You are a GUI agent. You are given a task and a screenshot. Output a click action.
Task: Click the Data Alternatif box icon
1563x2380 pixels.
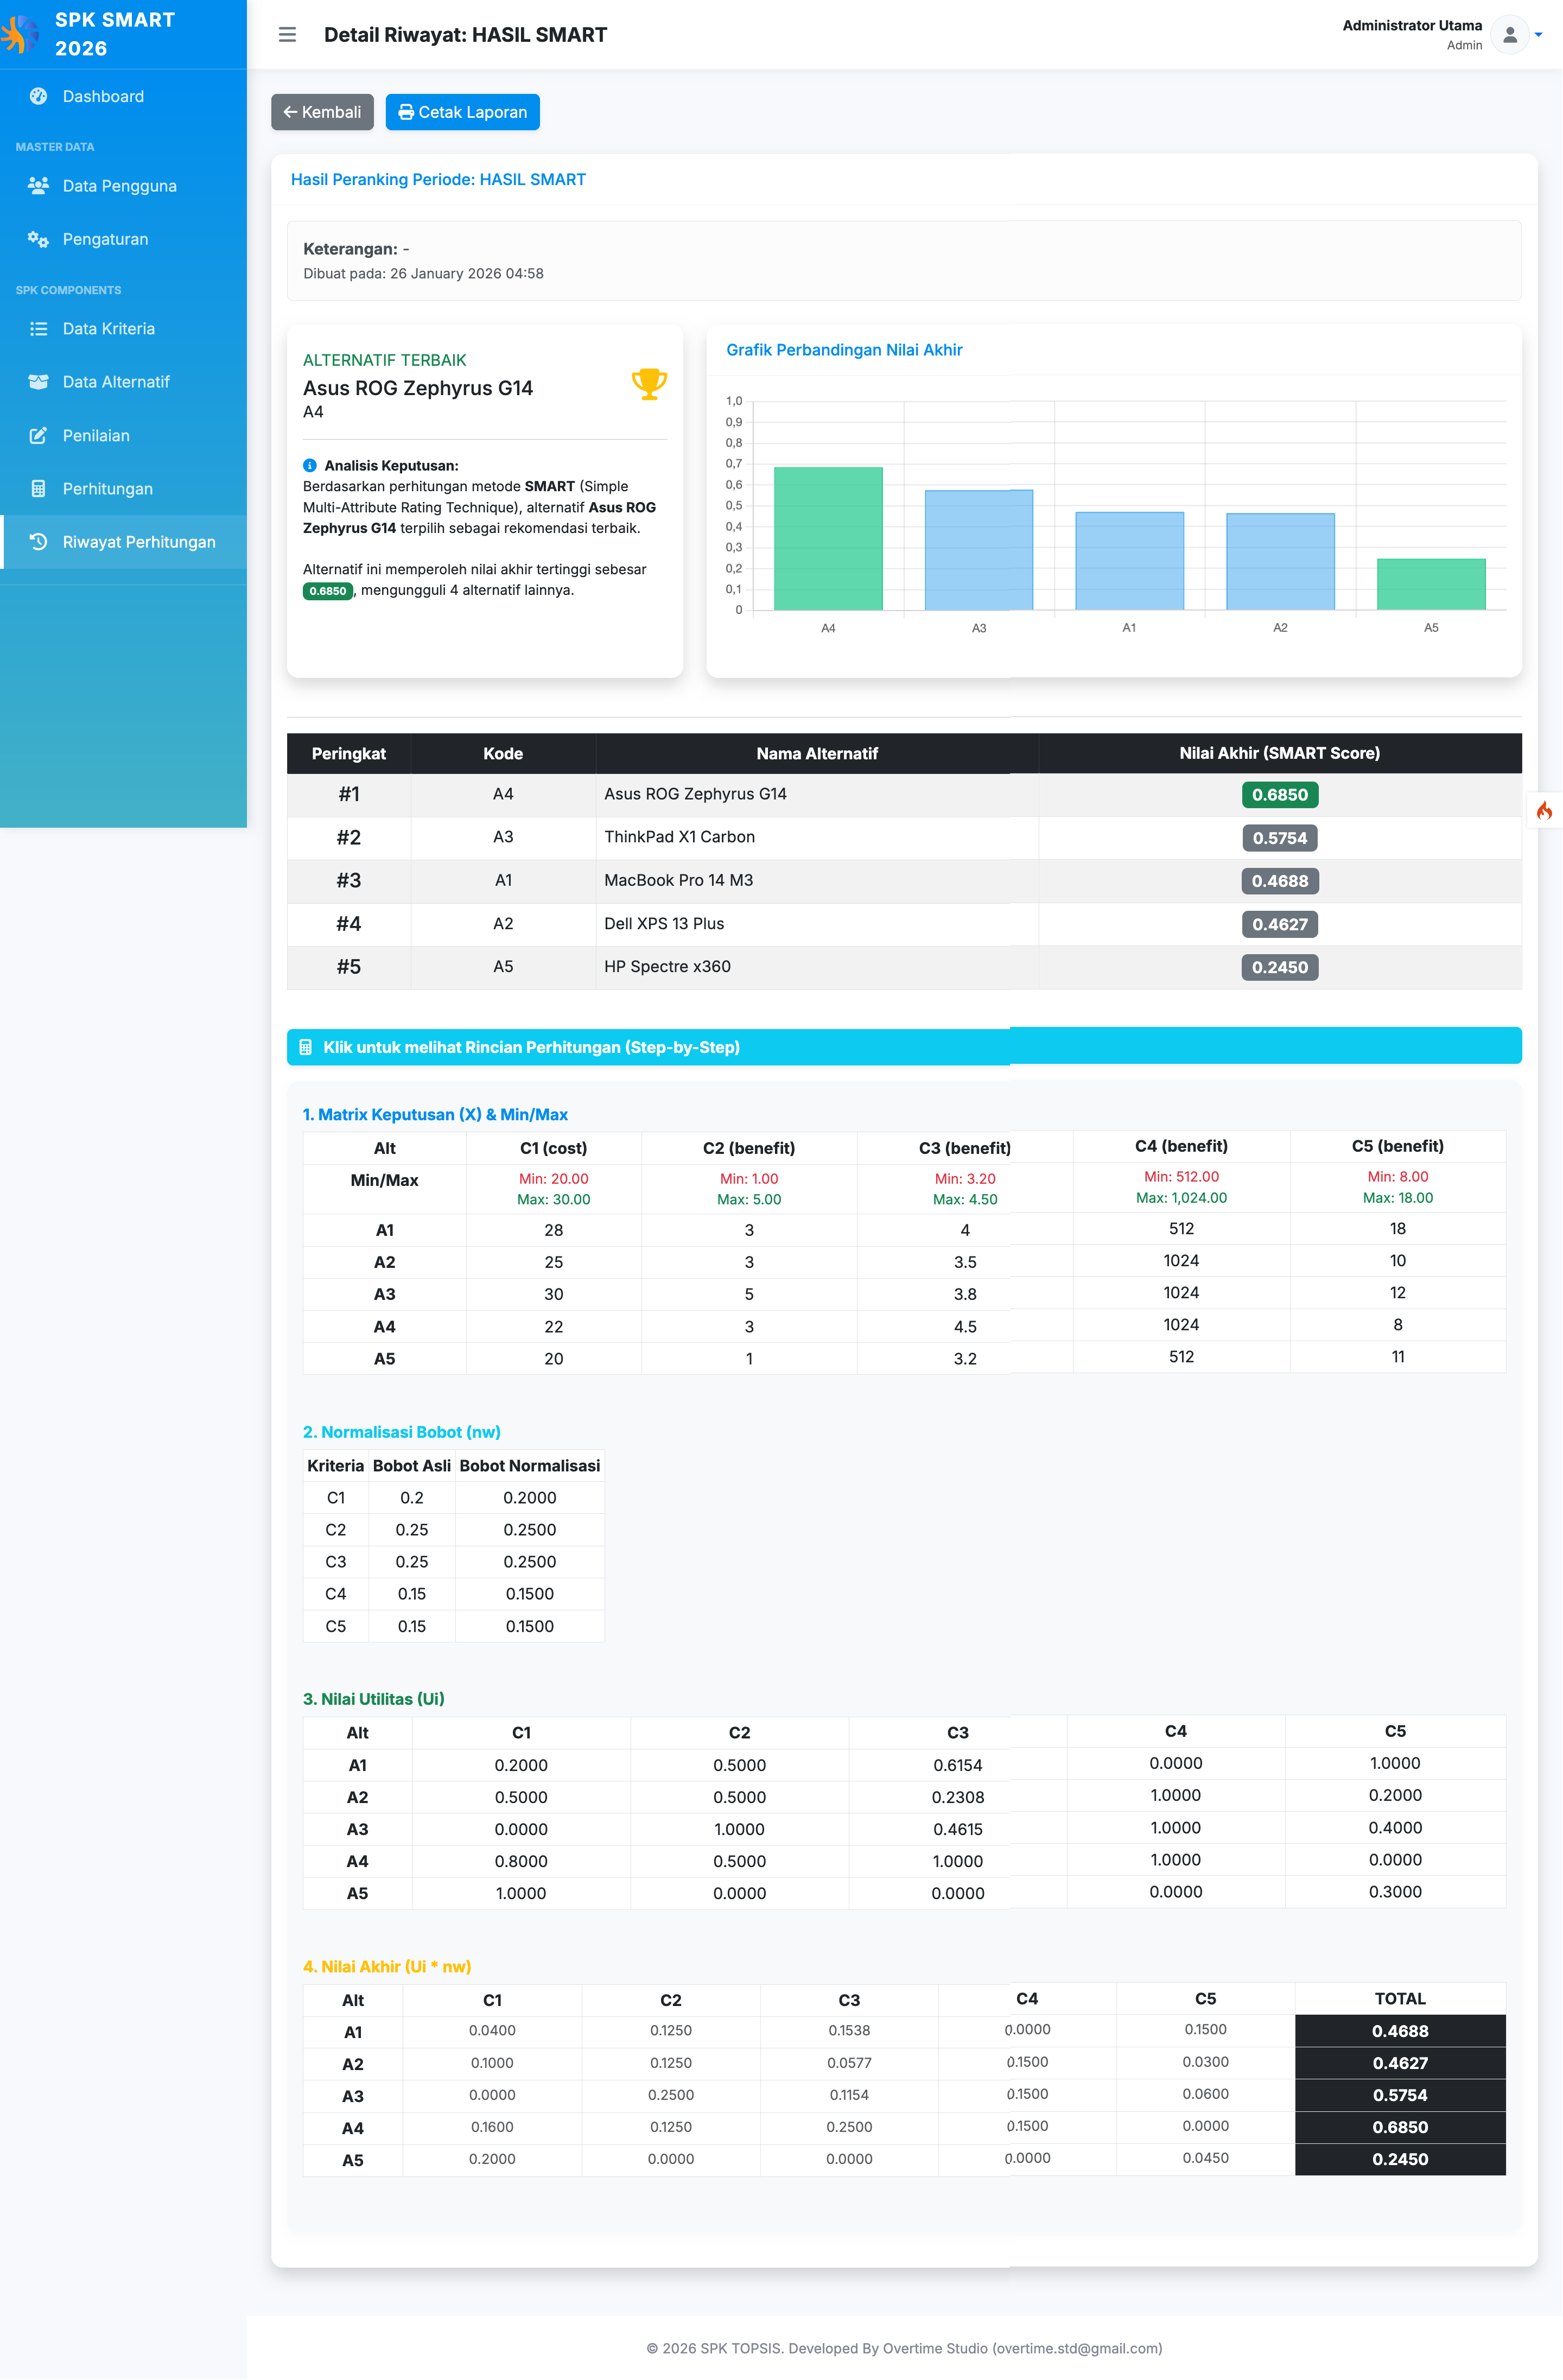pyautogui.click(x=38, y=382)
